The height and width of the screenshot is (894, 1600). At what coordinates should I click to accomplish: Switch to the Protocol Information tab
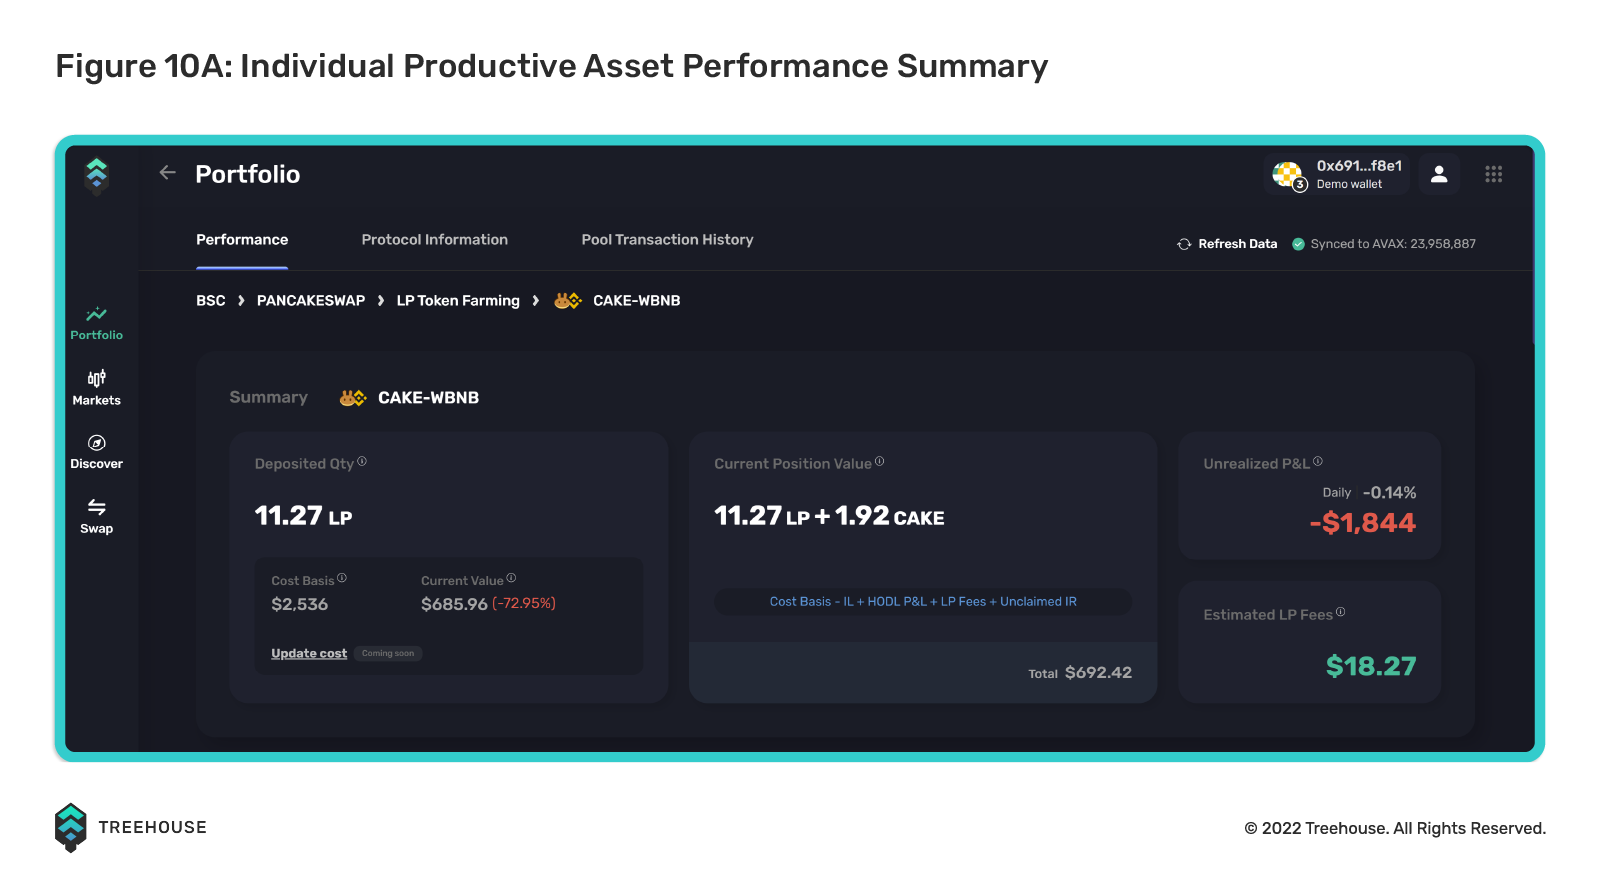click(435, 240)
